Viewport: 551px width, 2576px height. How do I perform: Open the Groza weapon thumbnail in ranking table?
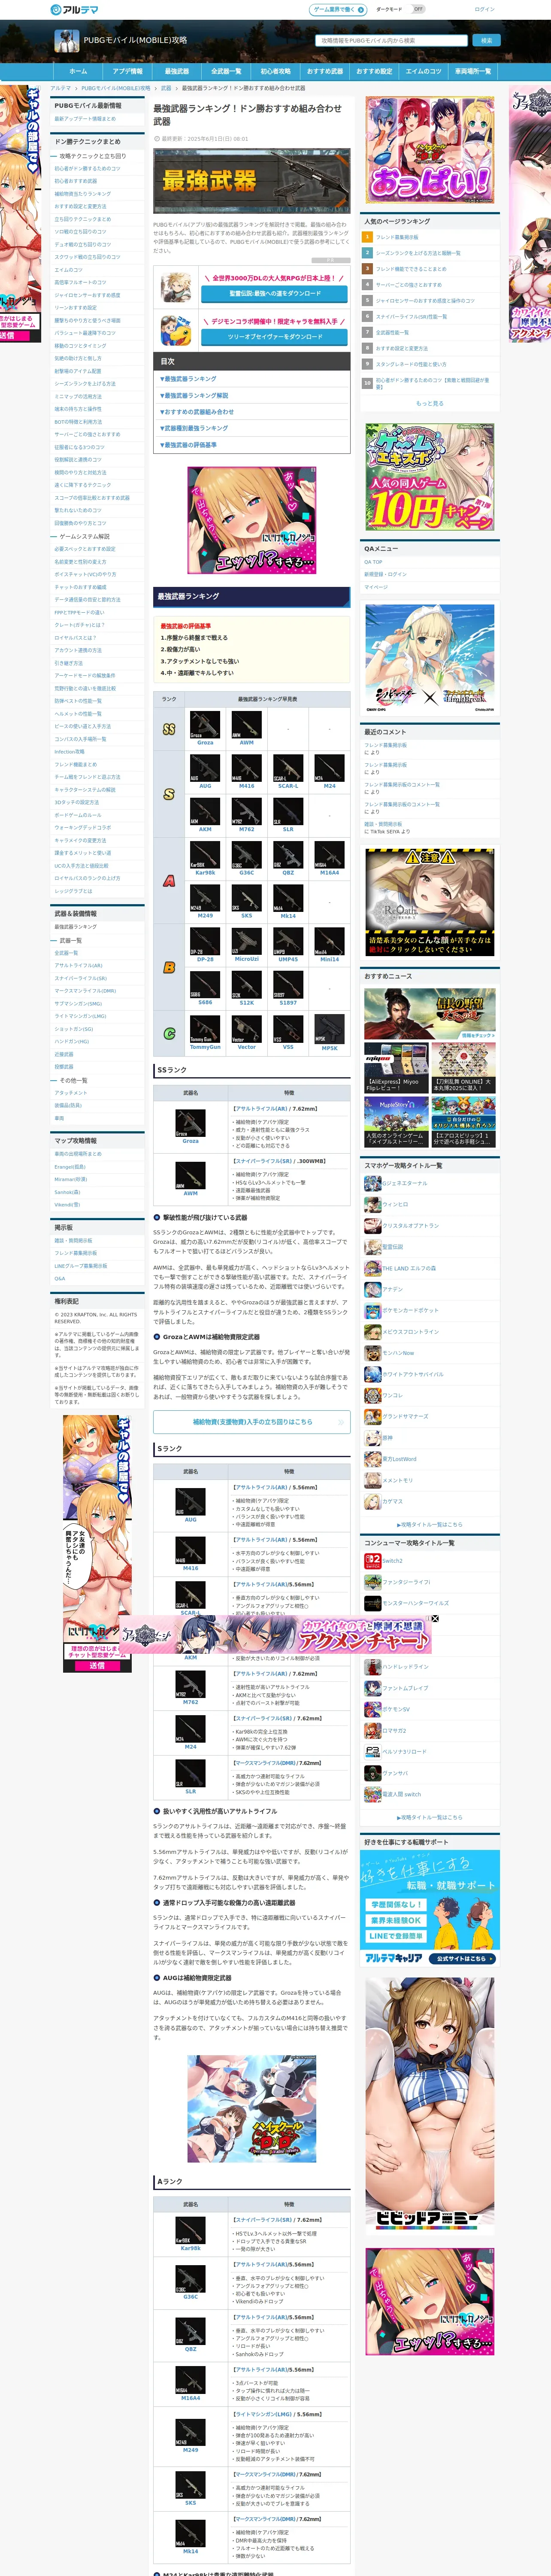205,725
